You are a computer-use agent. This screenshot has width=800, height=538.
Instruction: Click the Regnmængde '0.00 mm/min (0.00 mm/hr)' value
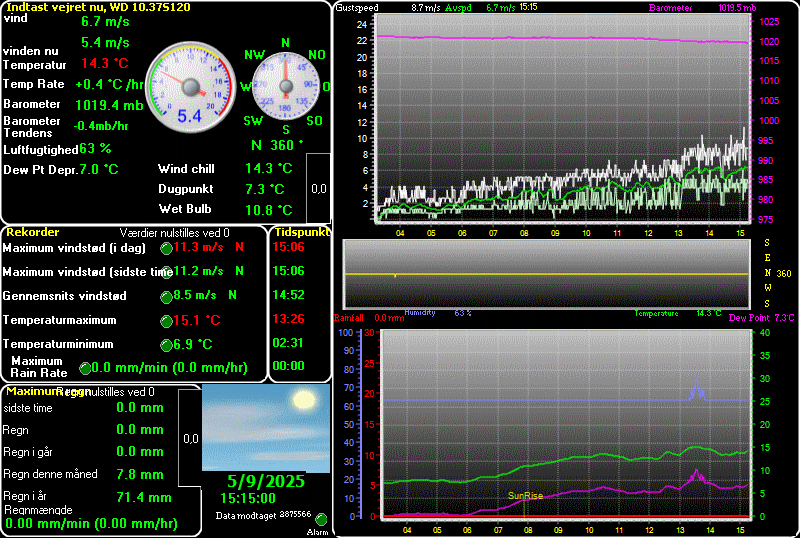[x=91, y=524]
